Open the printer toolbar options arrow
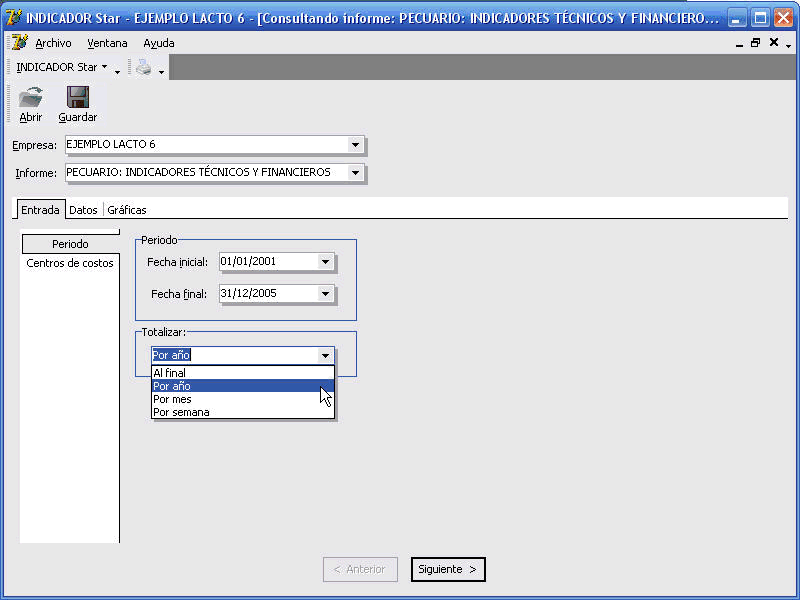This screenshot has height=600, width=800. point(161,72)
